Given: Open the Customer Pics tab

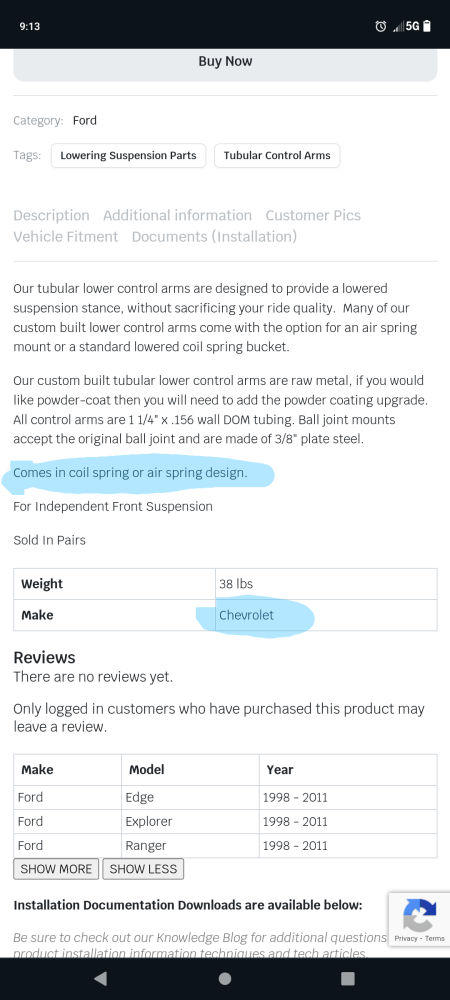Looking at the screenshot, I should [313, 215].
